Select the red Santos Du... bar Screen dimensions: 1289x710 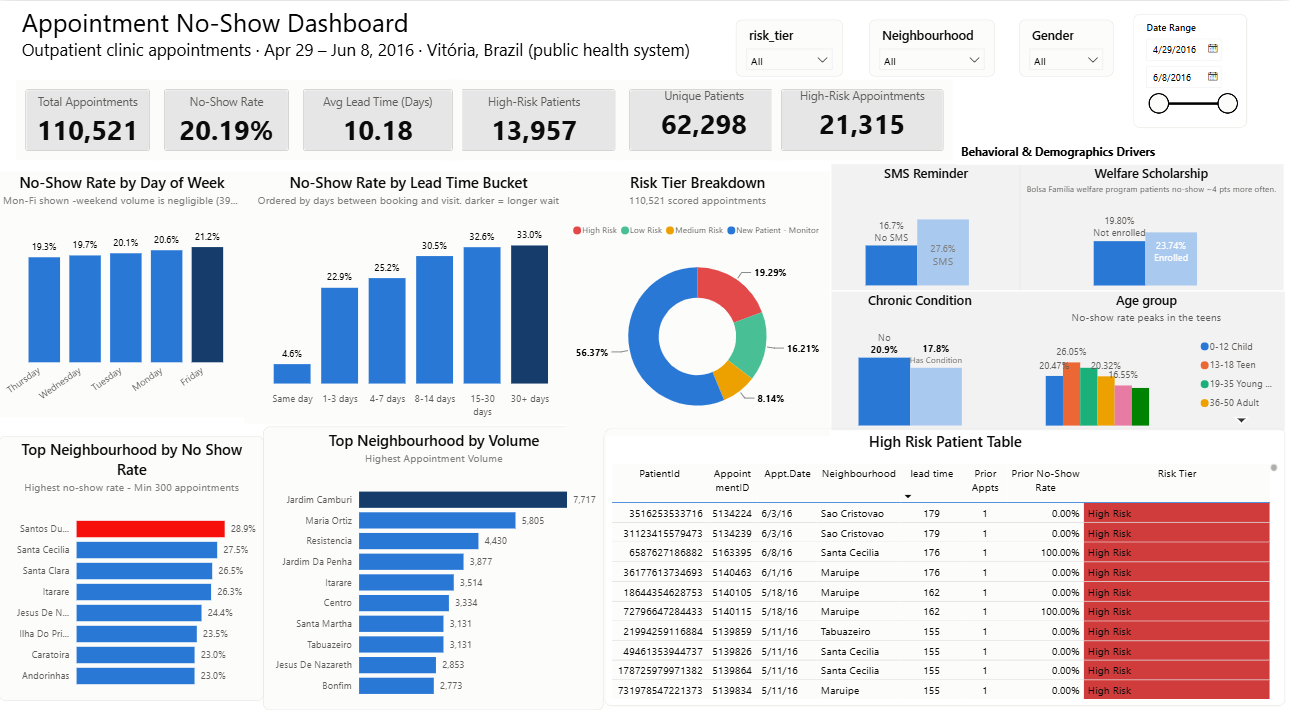pos(151,528)
